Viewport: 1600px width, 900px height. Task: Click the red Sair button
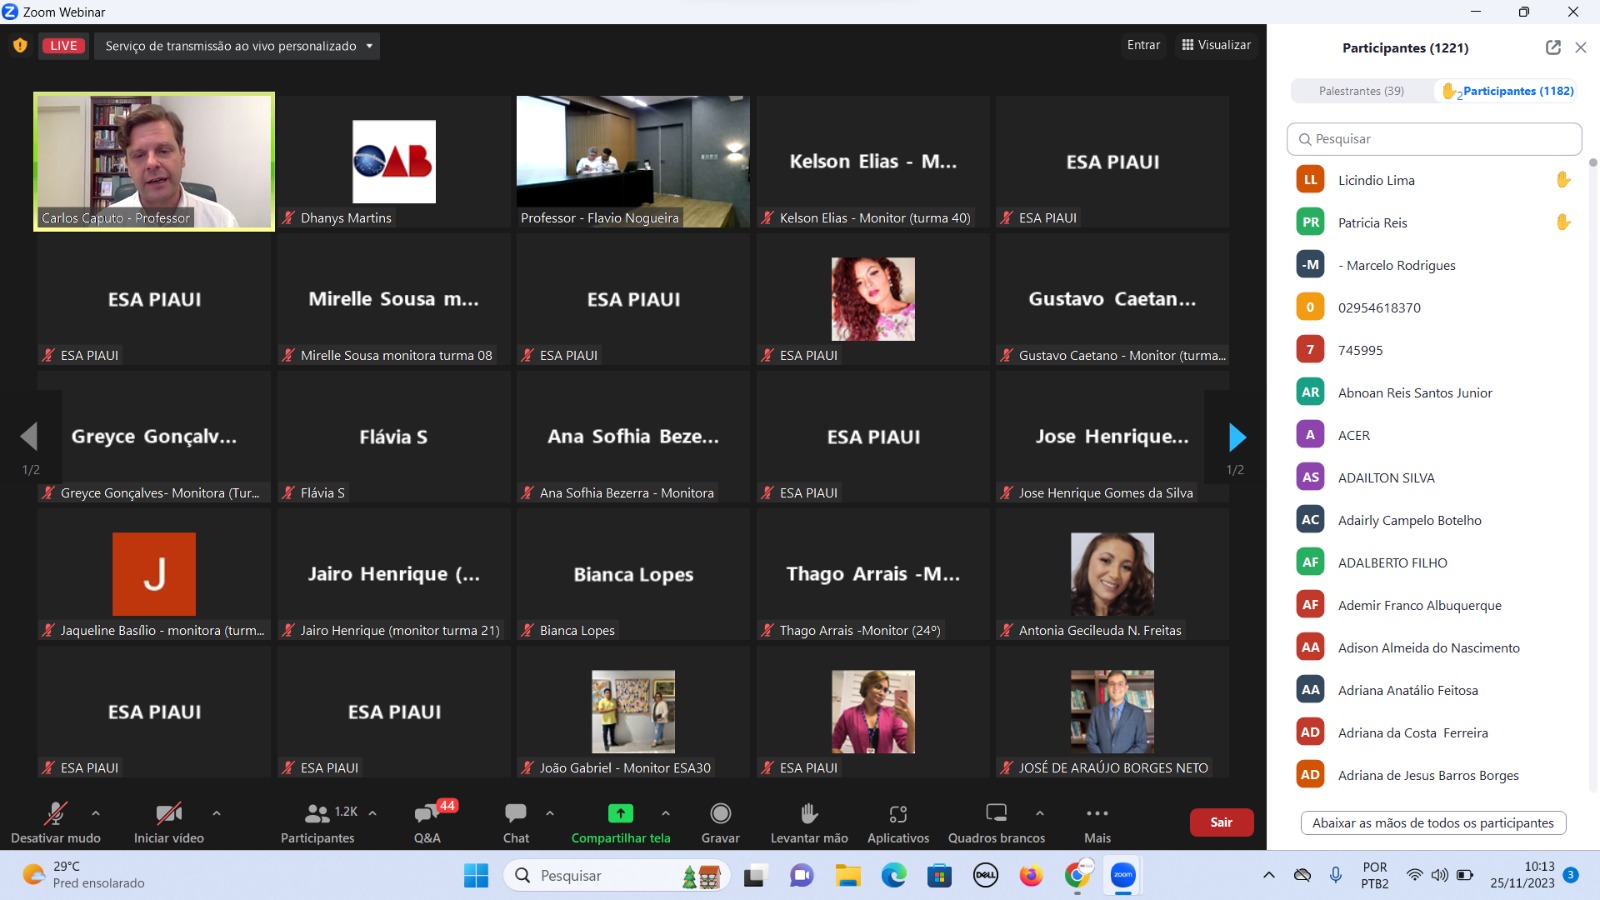[x=1221, y=822]
